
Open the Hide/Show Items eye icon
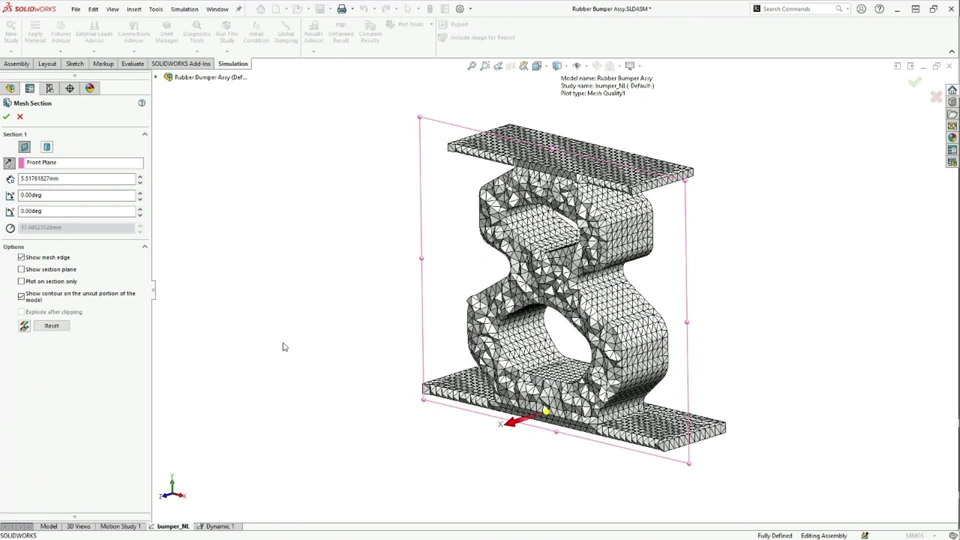coord(577,66)
